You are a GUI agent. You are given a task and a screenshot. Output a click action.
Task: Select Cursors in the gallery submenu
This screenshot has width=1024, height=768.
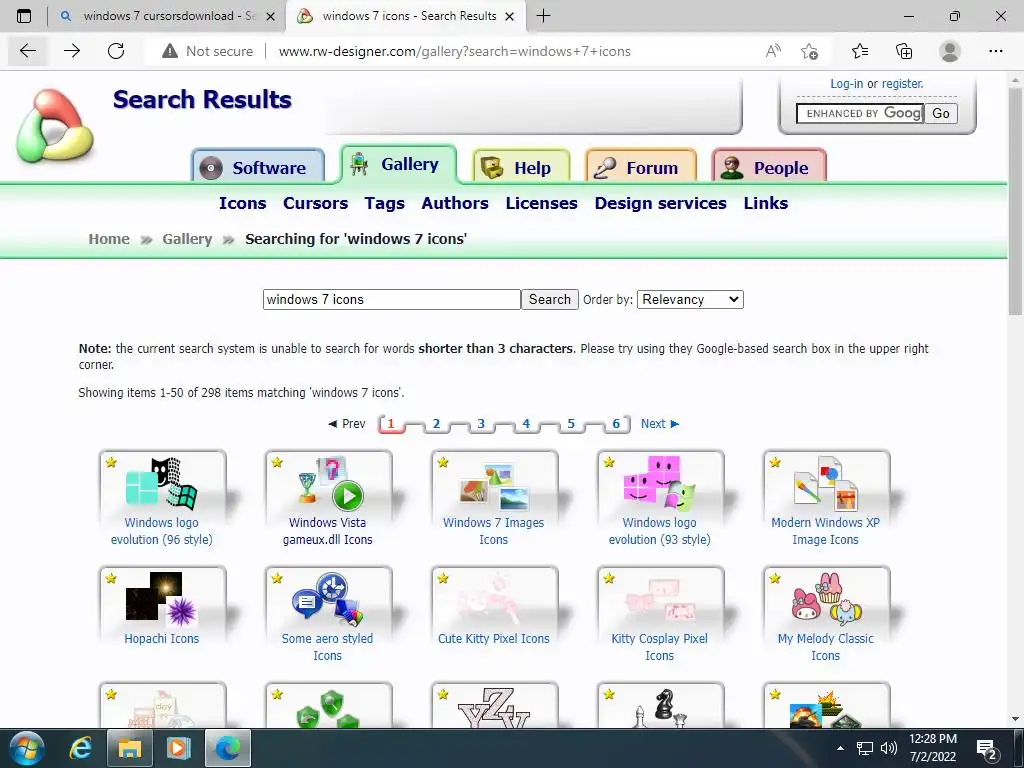pos(315,203)
